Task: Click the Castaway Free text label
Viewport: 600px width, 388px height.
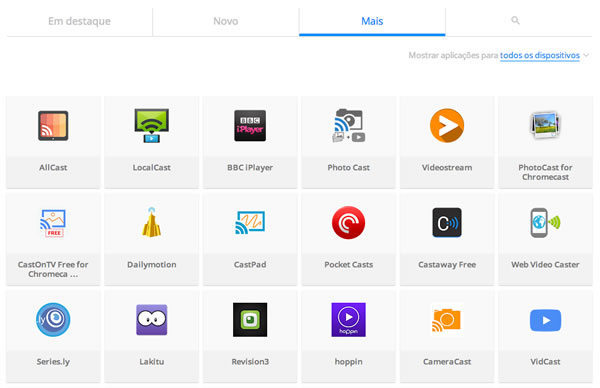Action: click(x=447, y=265)
